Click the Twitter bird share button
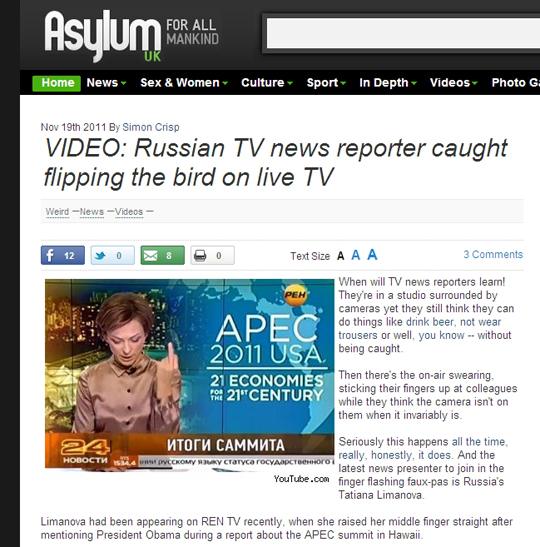This screenshot has width=540, height=547. click(113, 255)
